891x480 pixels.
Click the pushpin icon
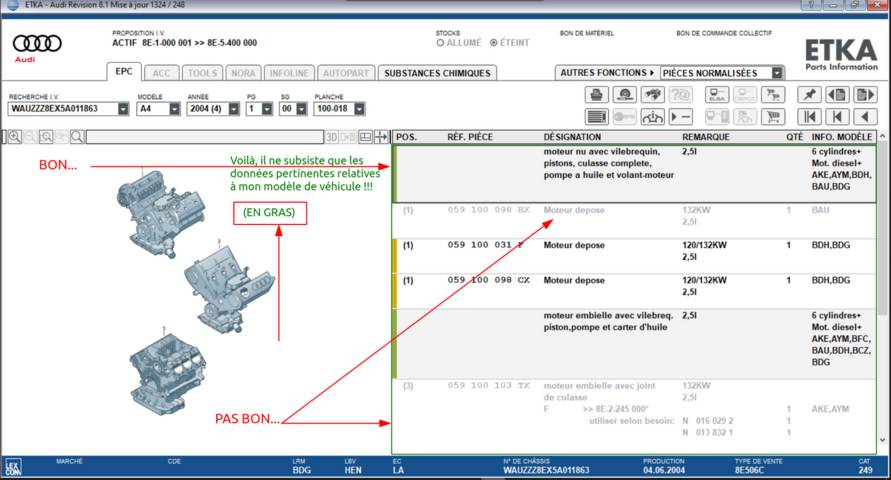810,95
